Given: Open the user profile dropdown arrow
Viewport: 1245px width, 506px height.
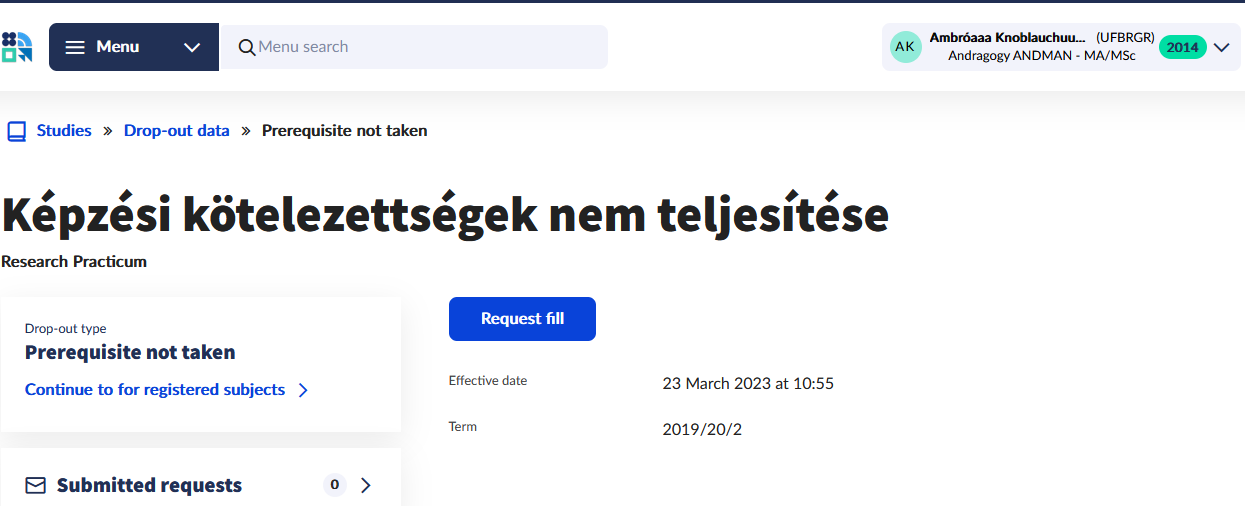Looking at the screenshot, I should pos(1221,47).
